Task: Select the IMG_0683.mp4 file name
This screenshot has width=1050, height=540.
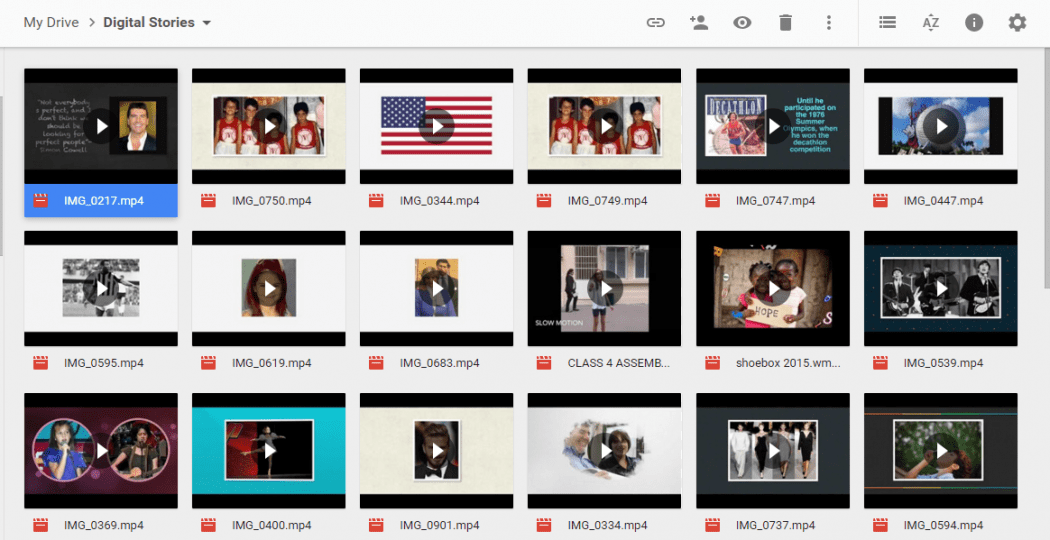Action: [x=439, y=363]
